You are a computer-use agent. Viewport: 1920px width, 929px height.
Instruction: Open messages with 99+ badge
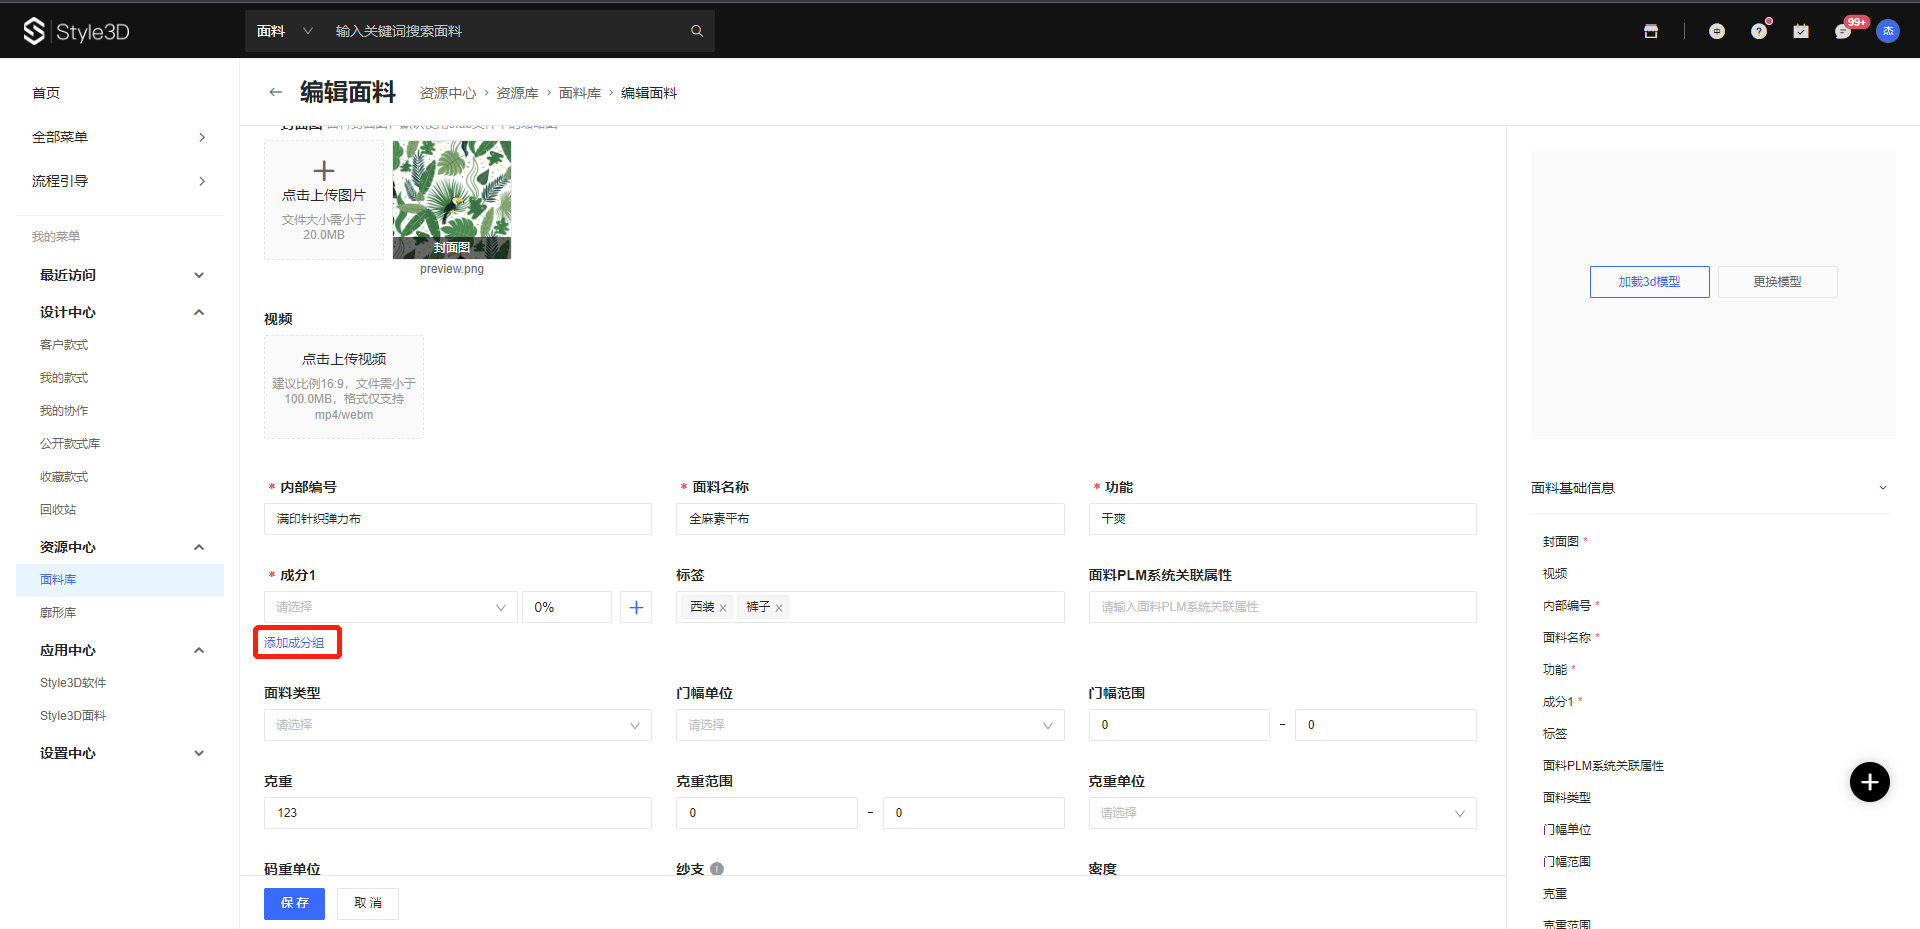tap(1843, 32)
